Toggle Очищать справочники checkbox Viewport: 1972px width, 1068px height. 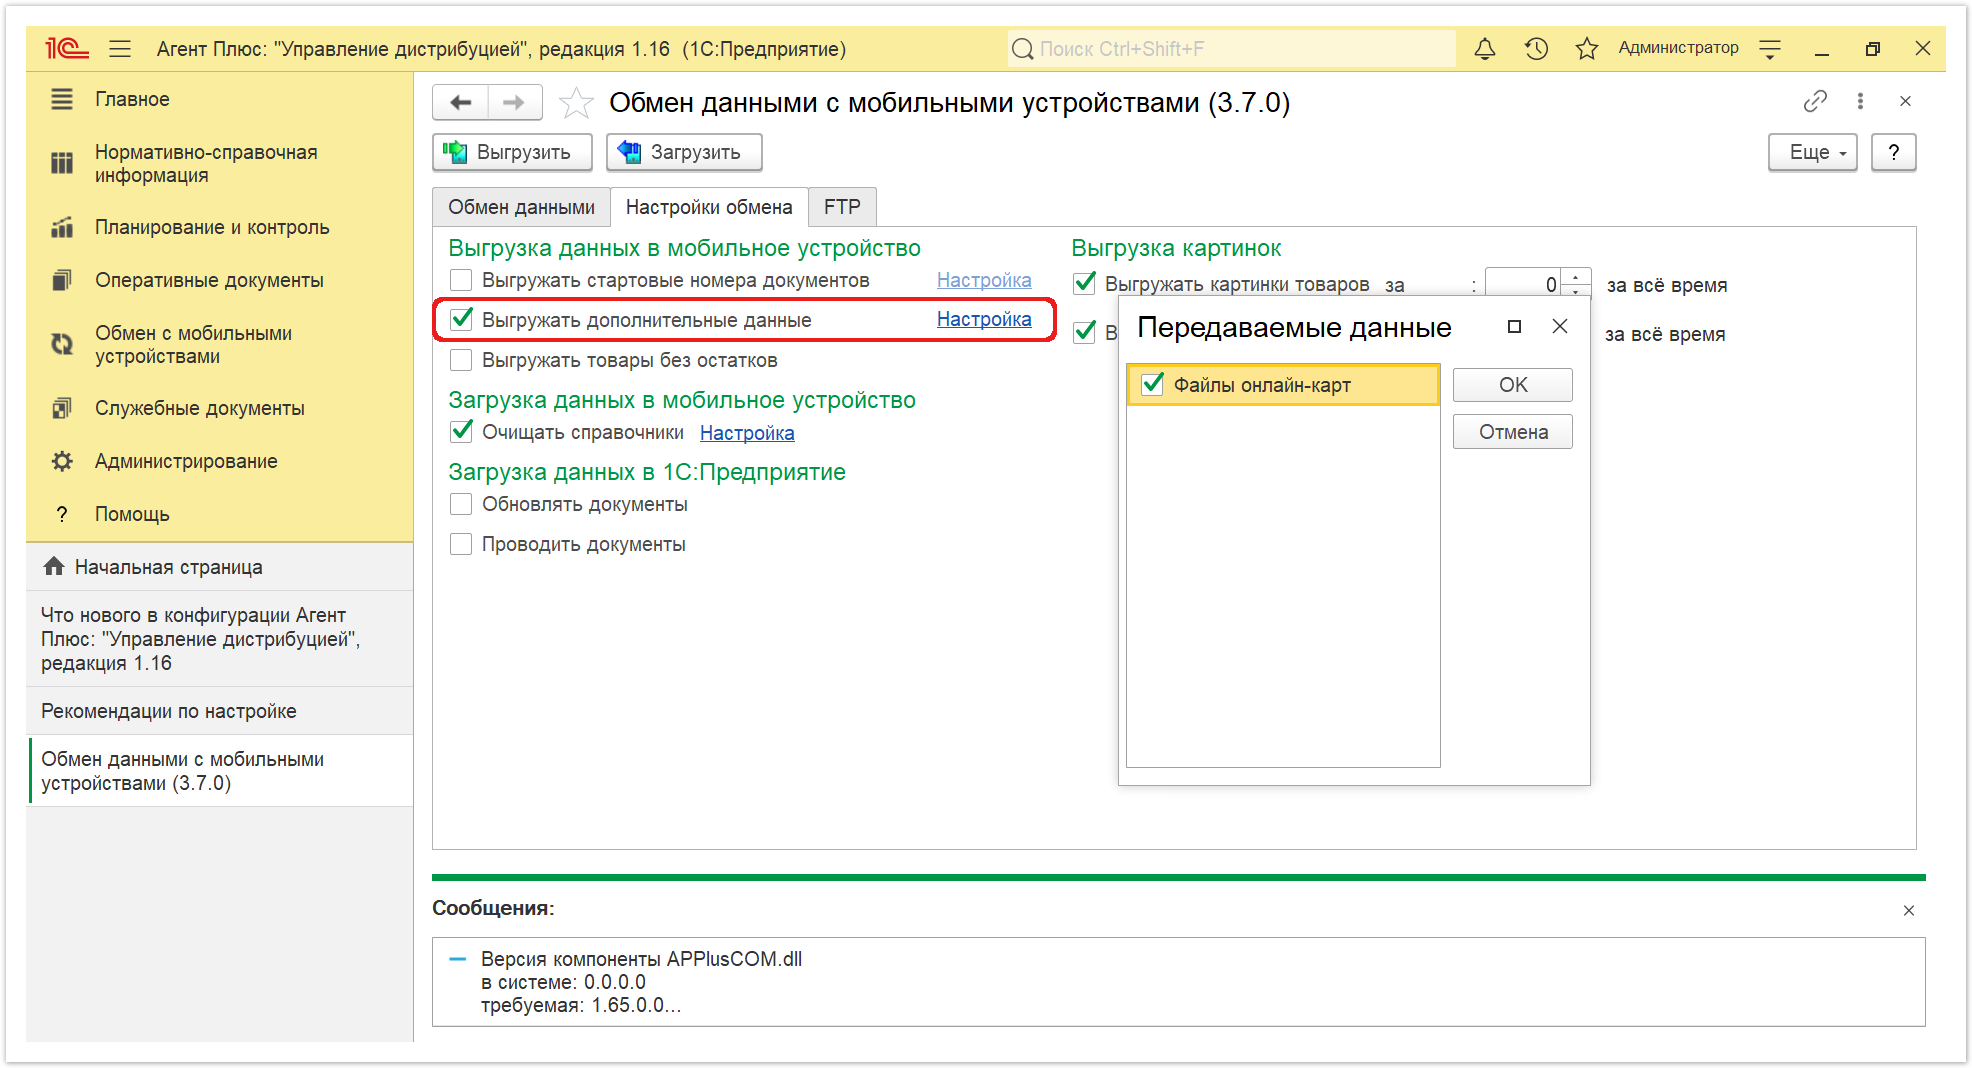461,431
